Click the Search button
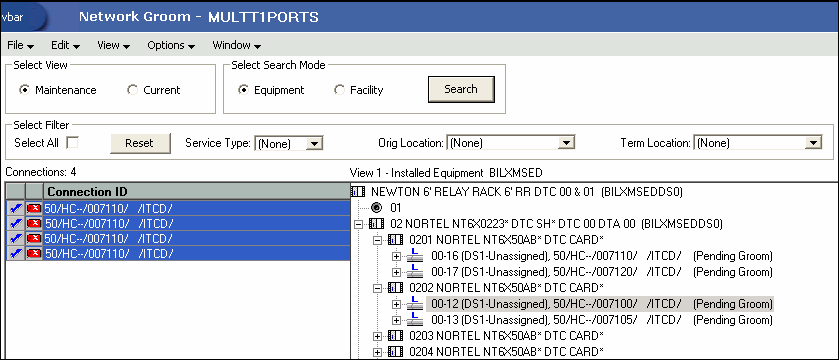 click(x=461, y=89)
